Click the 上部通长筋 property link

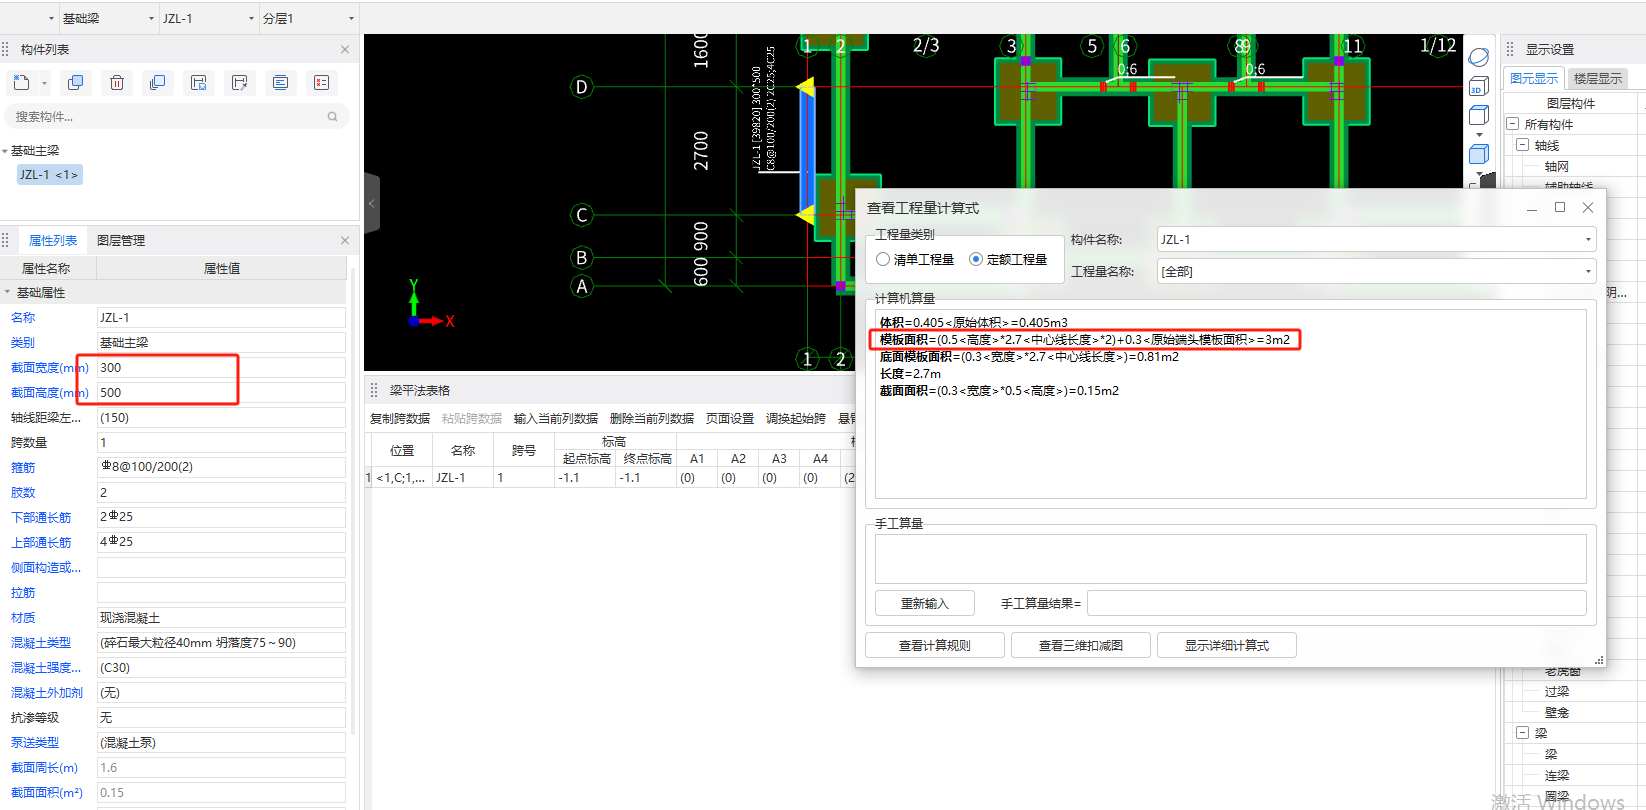tap(41, 543)
